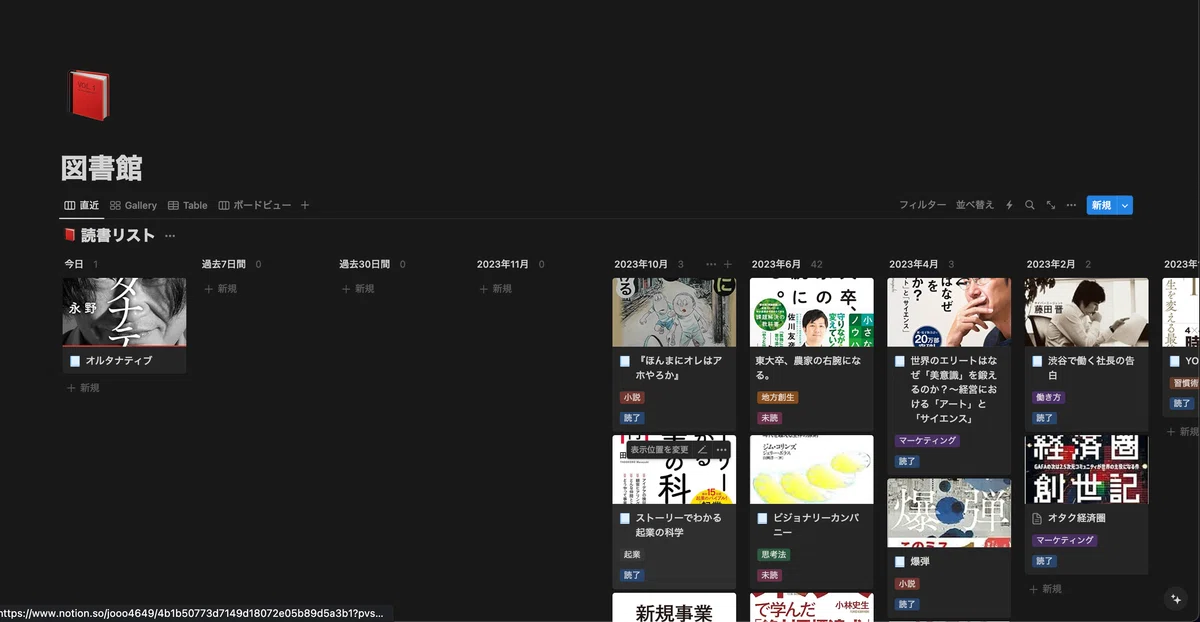Click the 2023年4月 column header
Screen dimensions: 1200x622
tap(914, 264)
